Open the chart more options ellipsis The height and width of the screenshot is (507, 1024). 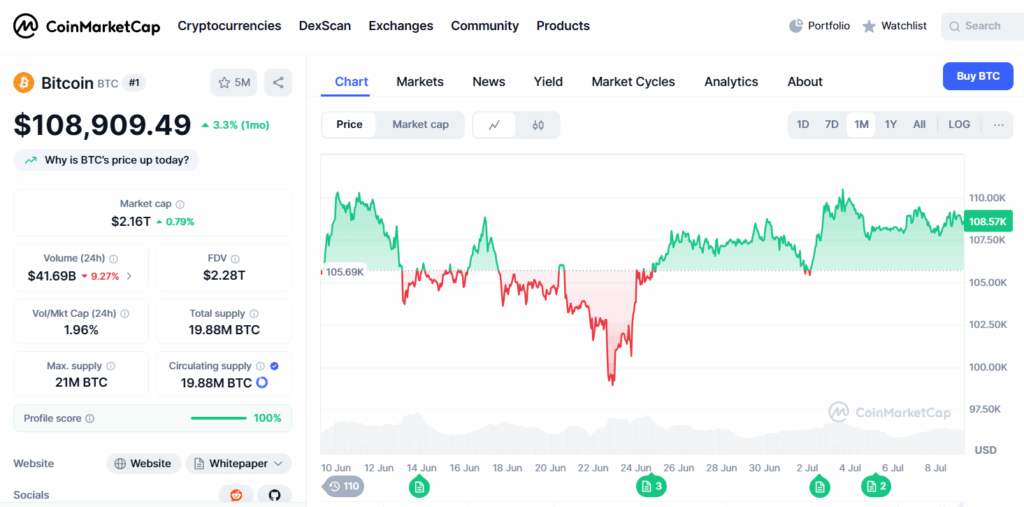[x=999, y=124]
